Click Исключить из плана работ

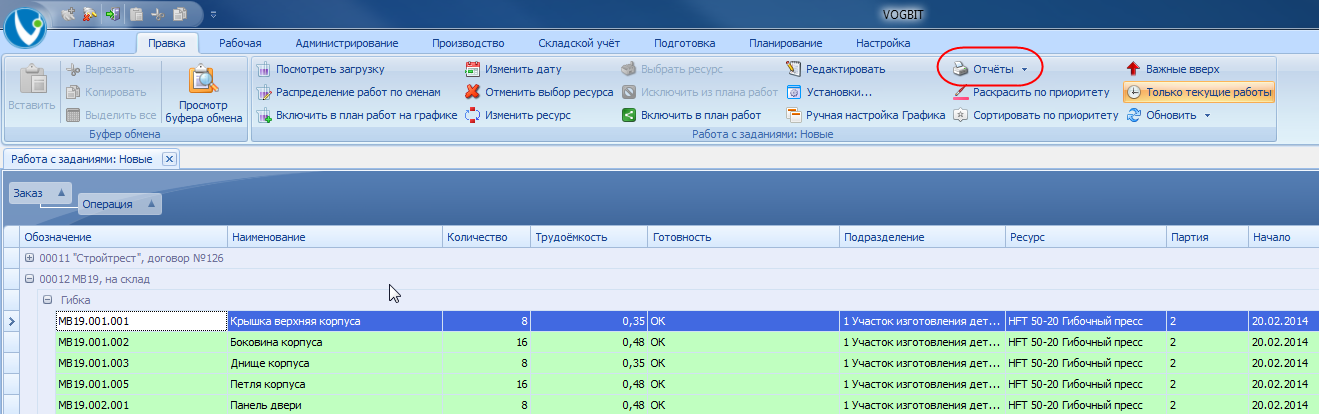[699, 92]
